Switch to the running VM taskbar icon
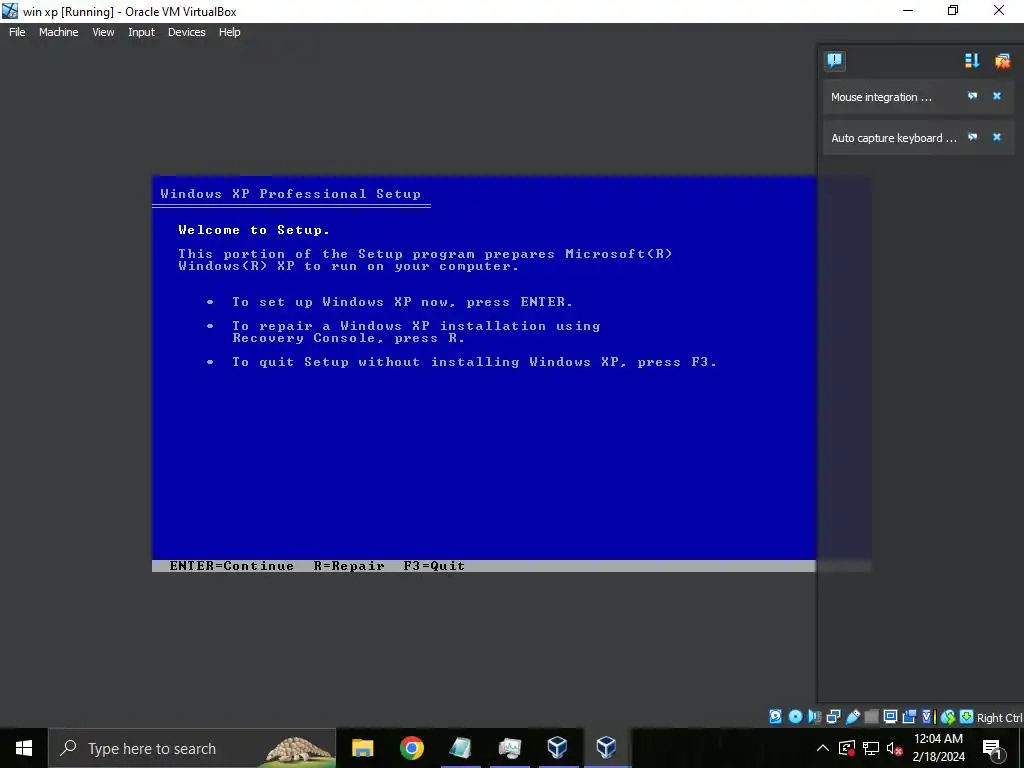 click(x=606, y=748)
